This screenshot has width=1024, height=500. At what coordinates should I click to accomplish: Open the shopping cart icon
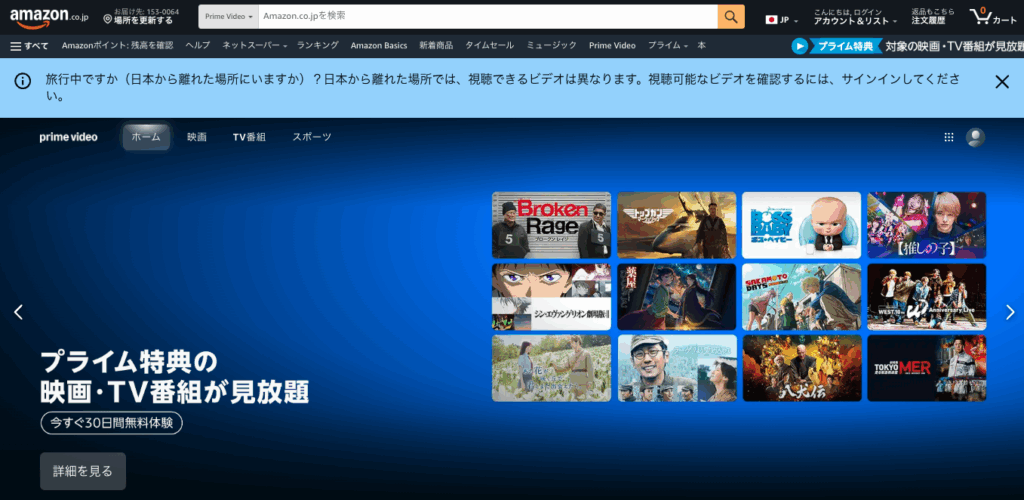pos(993,16)
